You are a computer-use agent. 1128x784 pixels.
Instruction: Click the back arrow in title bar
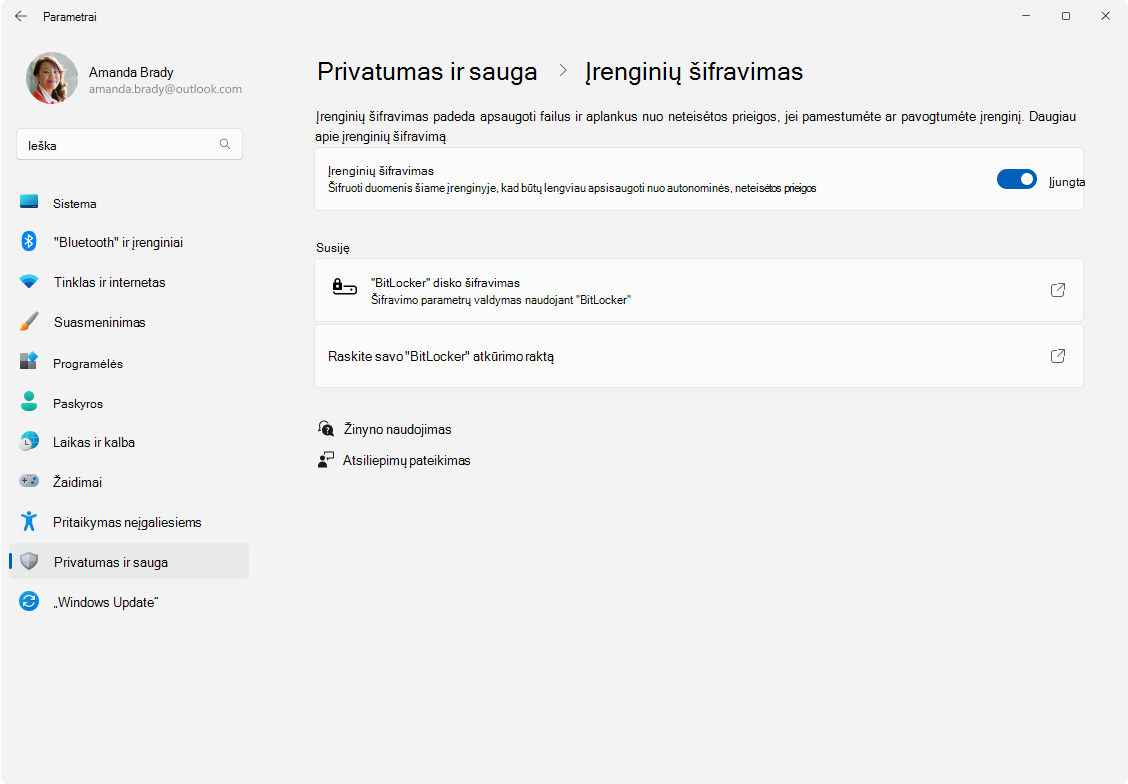pos(21,16)
